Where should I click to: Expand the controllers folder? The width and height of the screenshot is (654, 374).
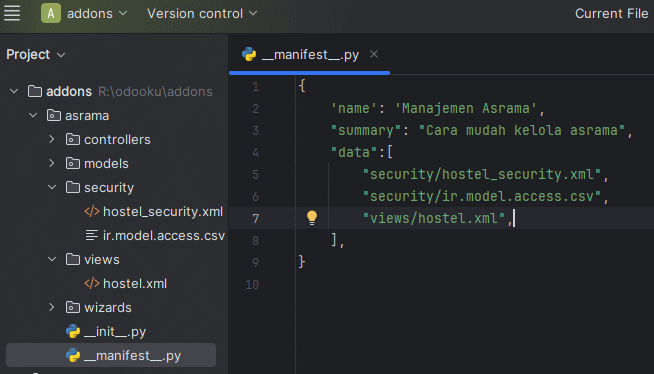tap(52, 139)
